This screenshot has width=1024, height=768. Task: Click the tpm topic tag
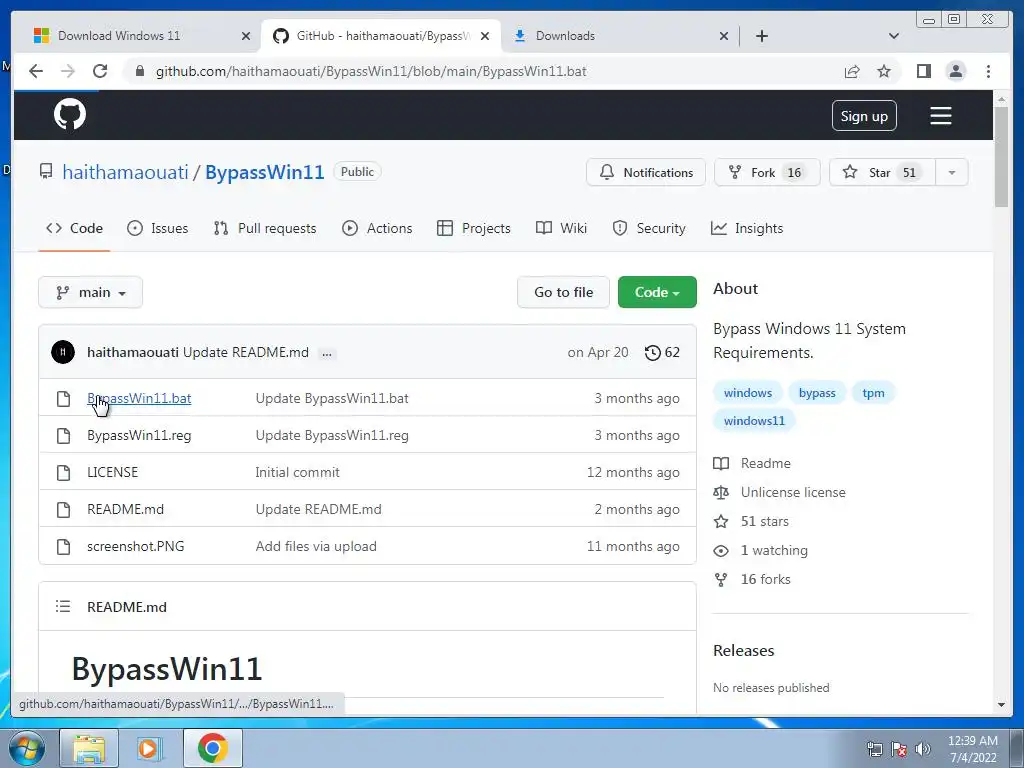click(873, 393)
